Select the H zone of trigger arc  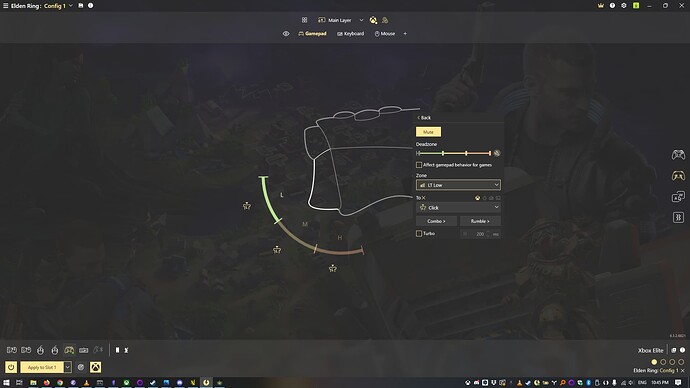pos(339,251)
